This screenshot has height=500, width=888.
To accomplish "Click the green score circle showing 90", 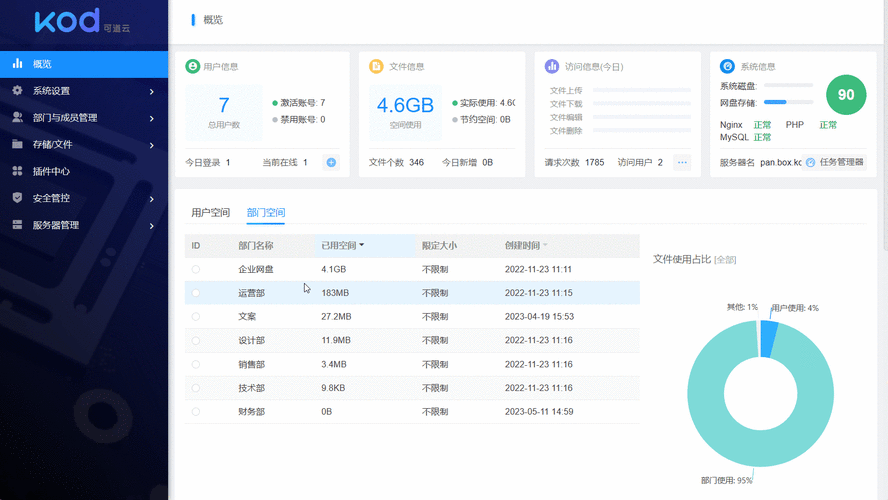I will coord(846,95).
